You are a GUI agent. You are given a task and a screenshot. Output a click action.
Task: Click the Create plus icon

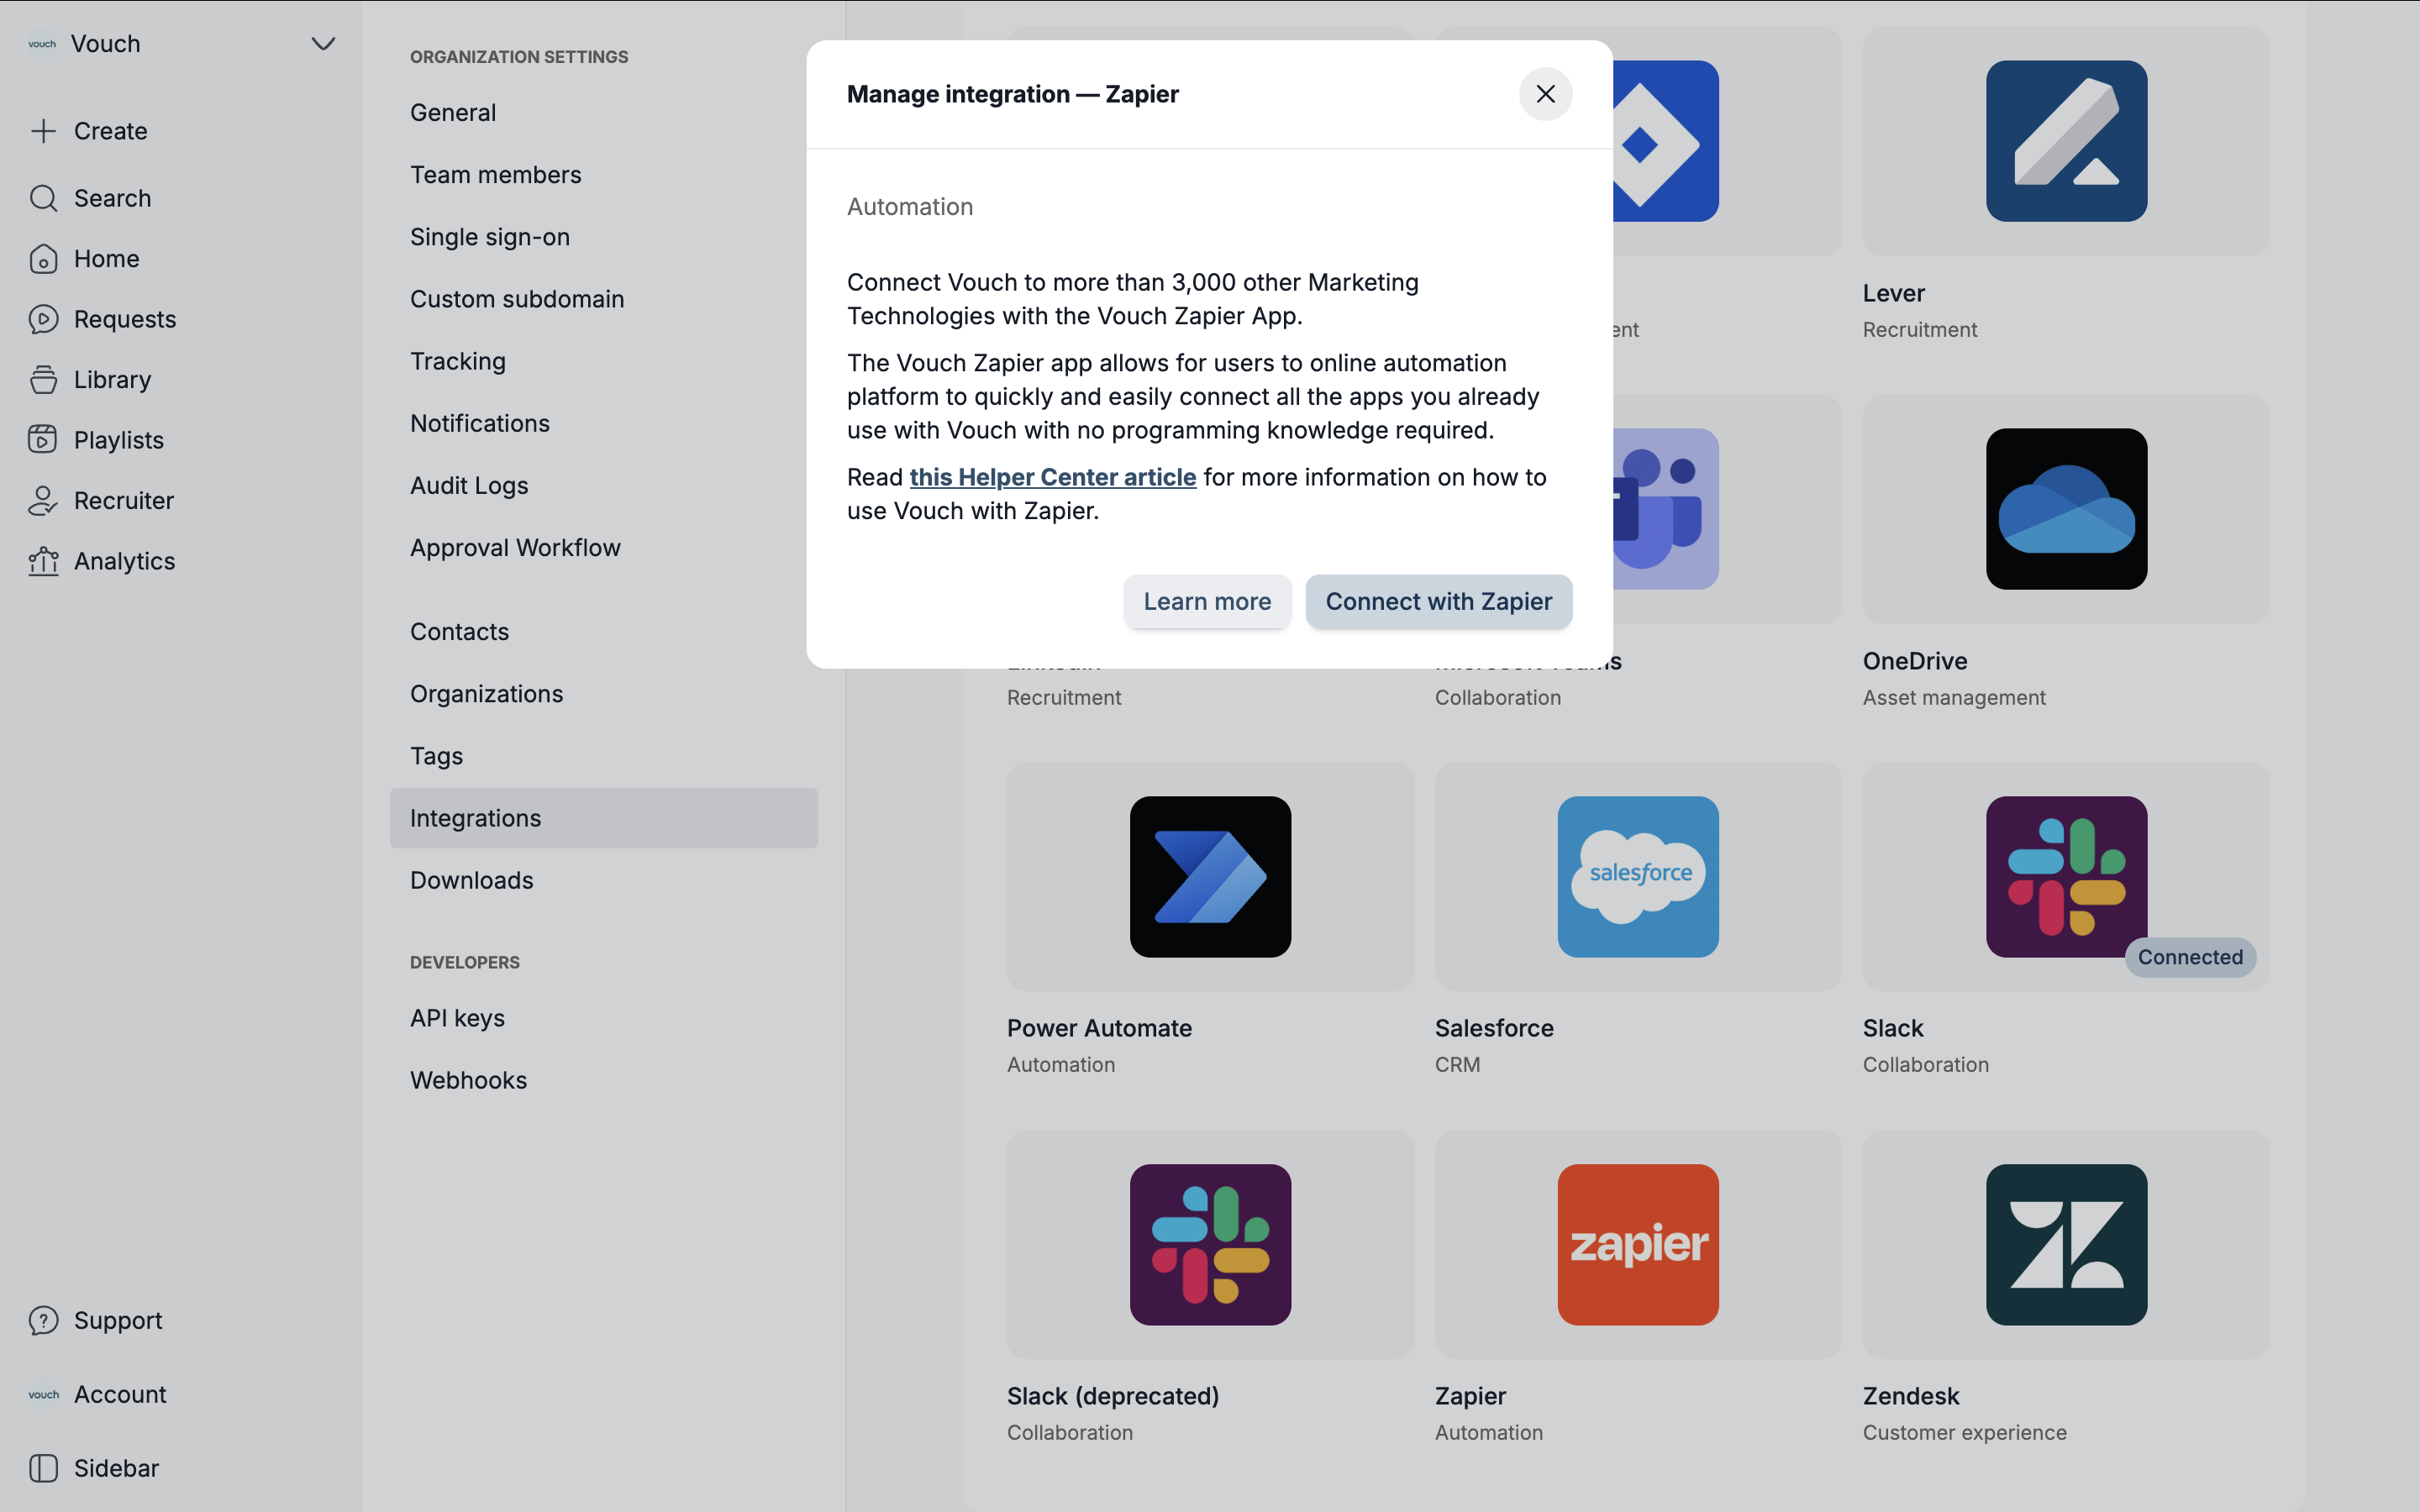pos(43,131)
